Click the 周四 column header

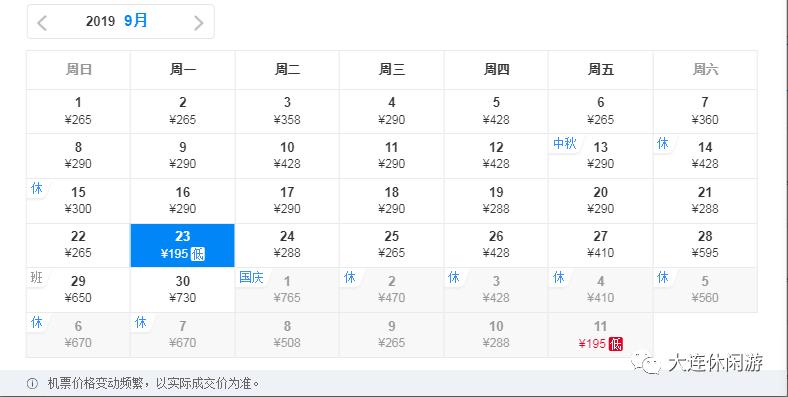(496, 70)
